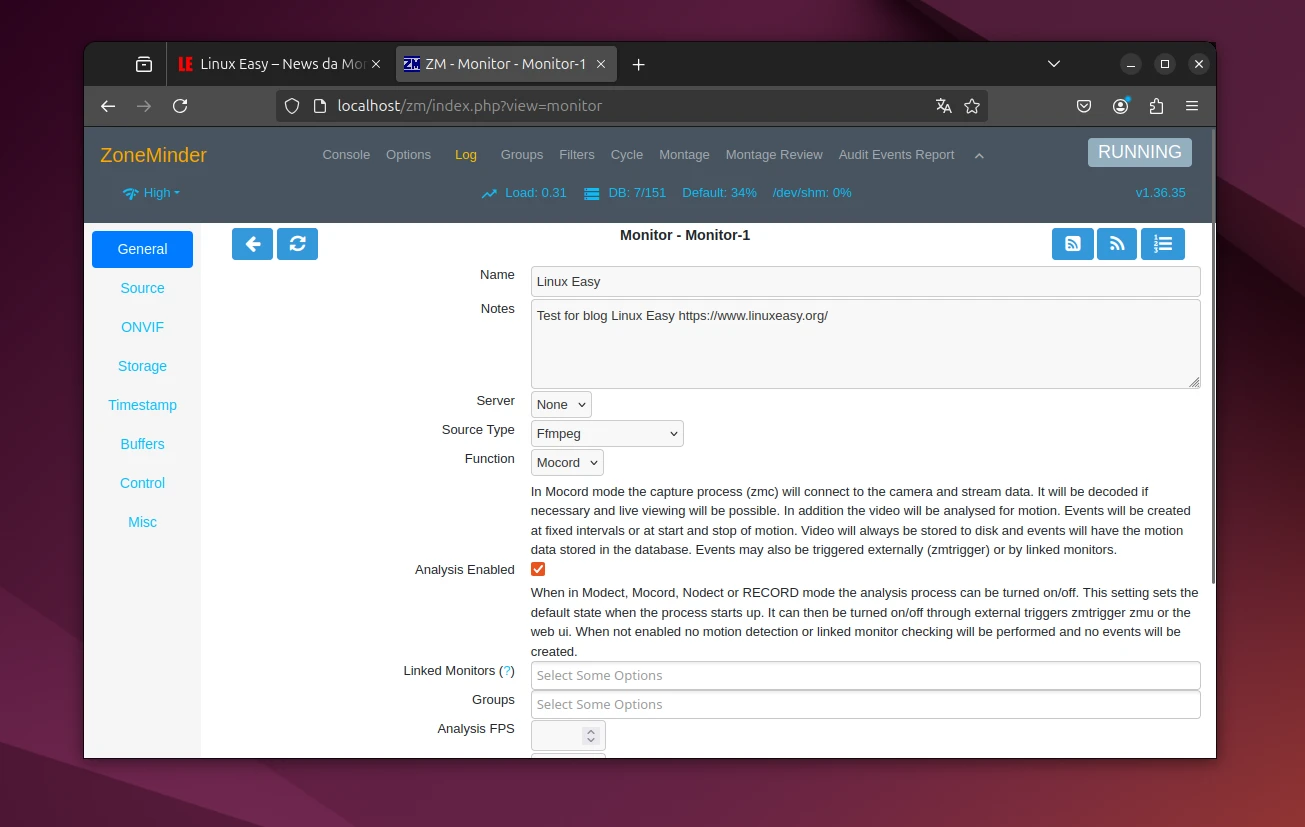Open the browser extensions puzzle icon
Image resolution: width=1305 pixels, height=827 pixels.
[1156, 106]
